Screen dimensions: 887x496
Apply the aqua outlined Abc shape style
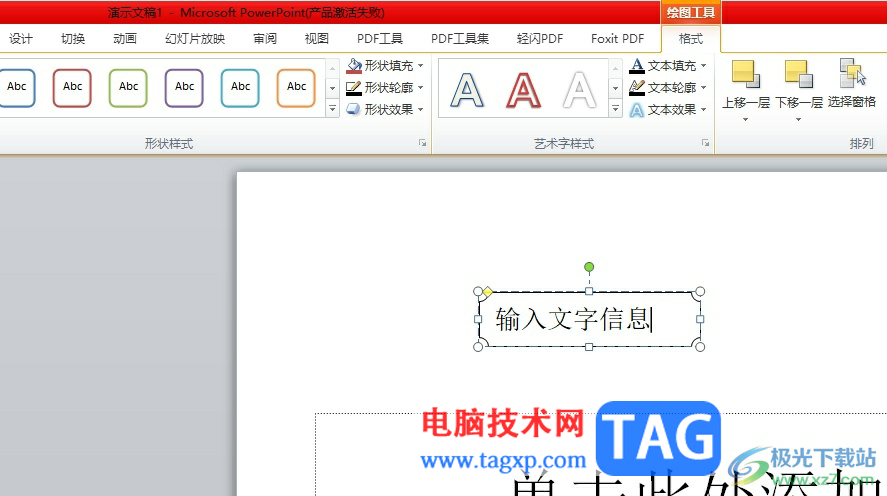coord(240,88)
